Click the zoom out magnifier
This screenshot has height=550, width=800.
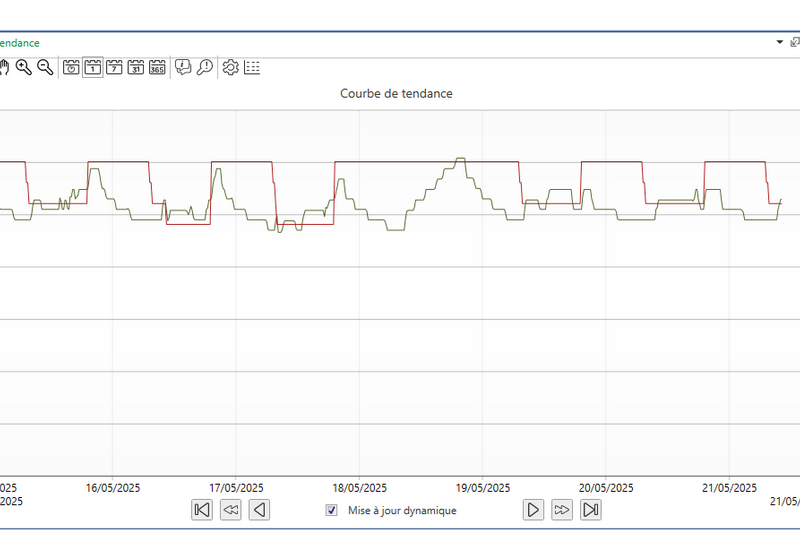(45, 67)
